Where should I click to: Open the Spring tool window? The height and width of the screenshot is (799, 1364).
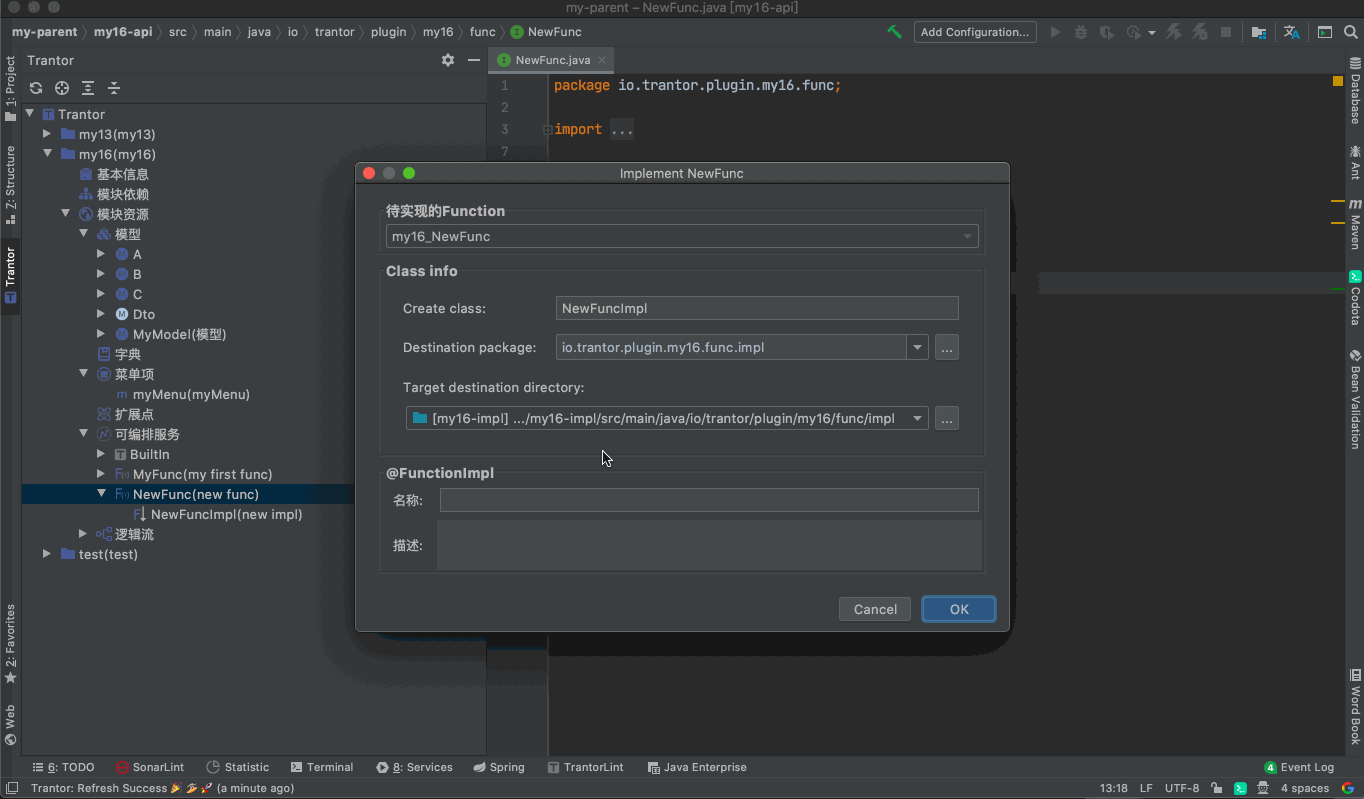coord(499,767)
